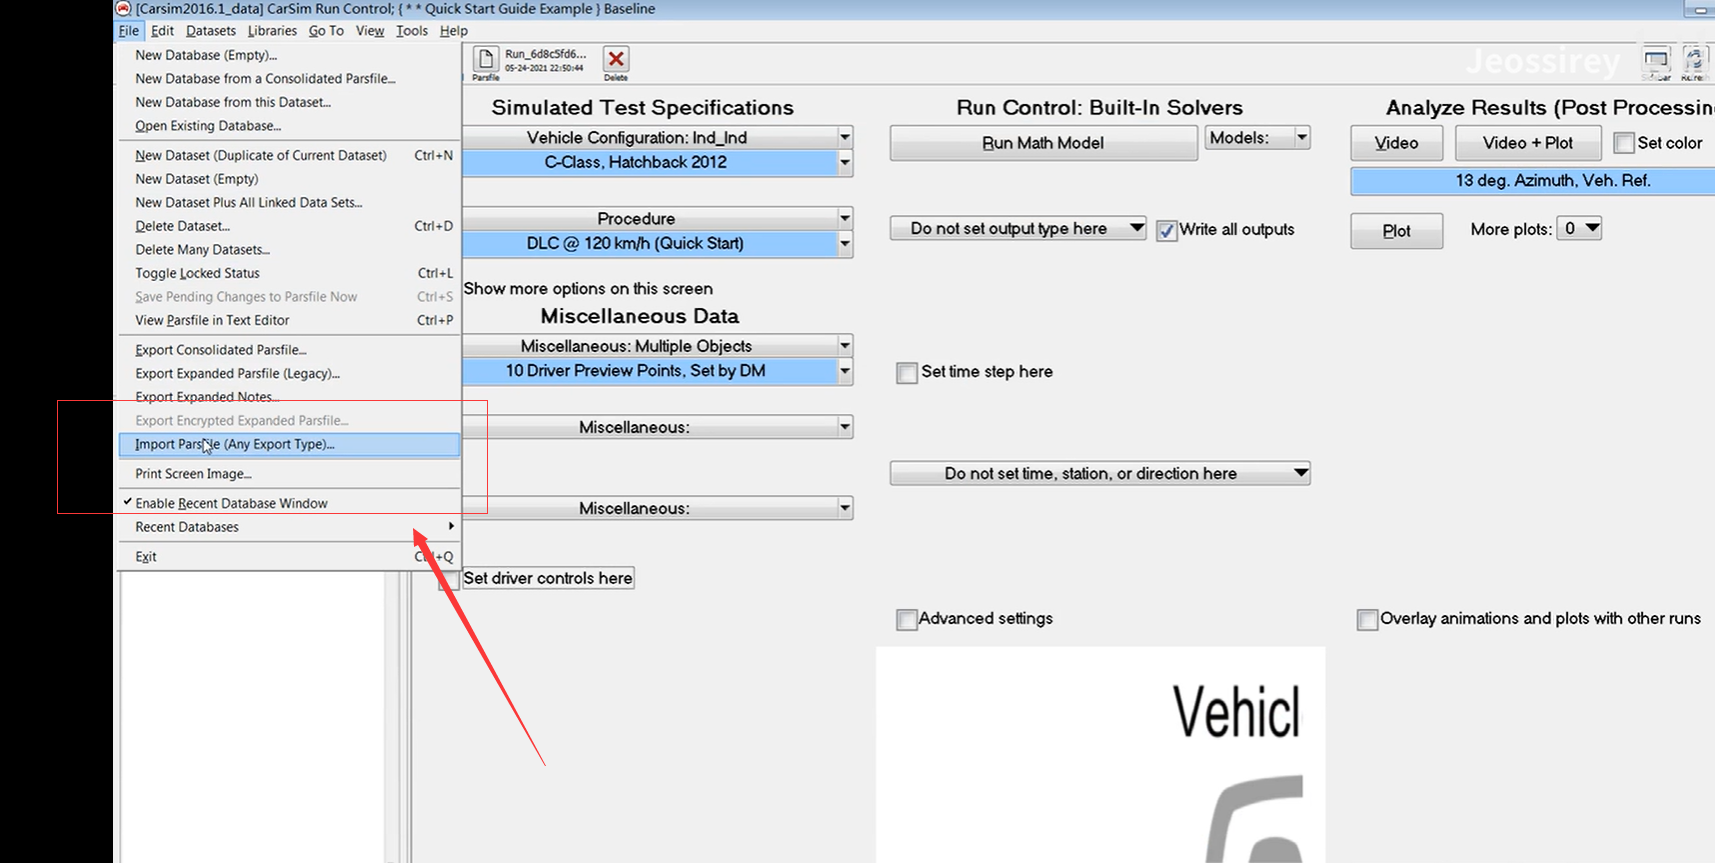Select New Dataset Plus All Linked Data Sets
The height and width of the screenshot is (863, 1715).
pos(290,203)
